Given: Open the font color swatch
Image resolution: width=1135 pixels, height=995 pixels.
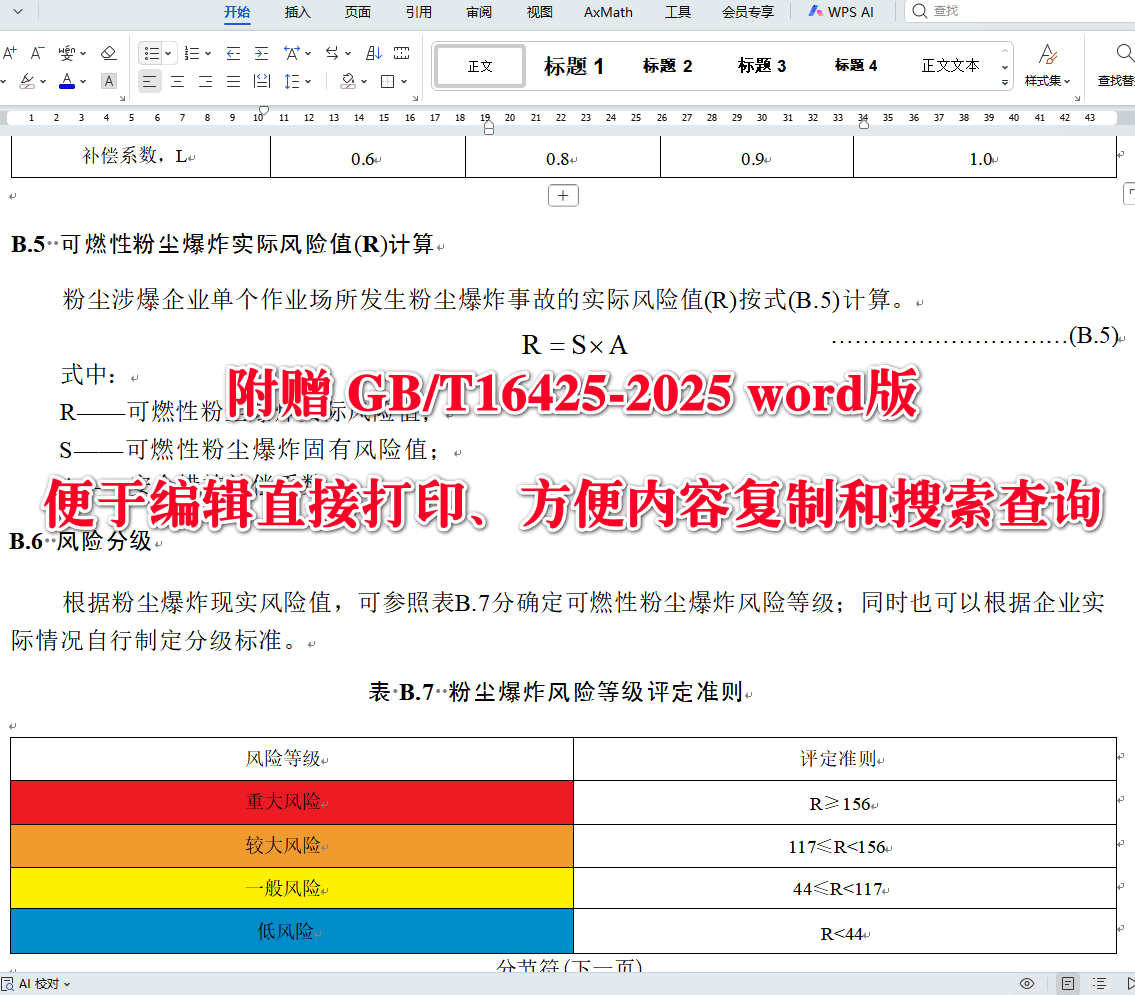Looking at the screenshot, I should [x=67, y=81].
